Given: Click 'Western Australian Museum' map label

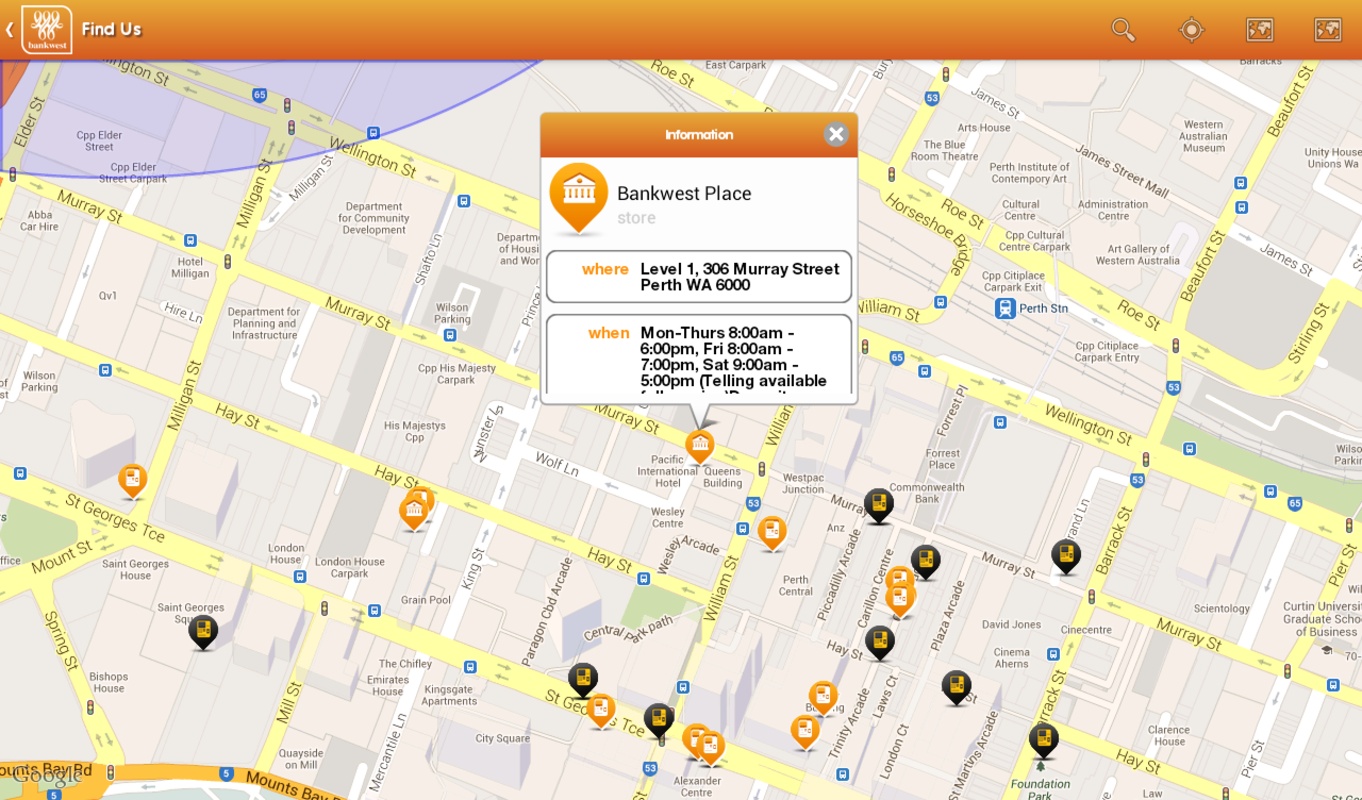Looking at the screenshot, I should [x=1203, y=136].
